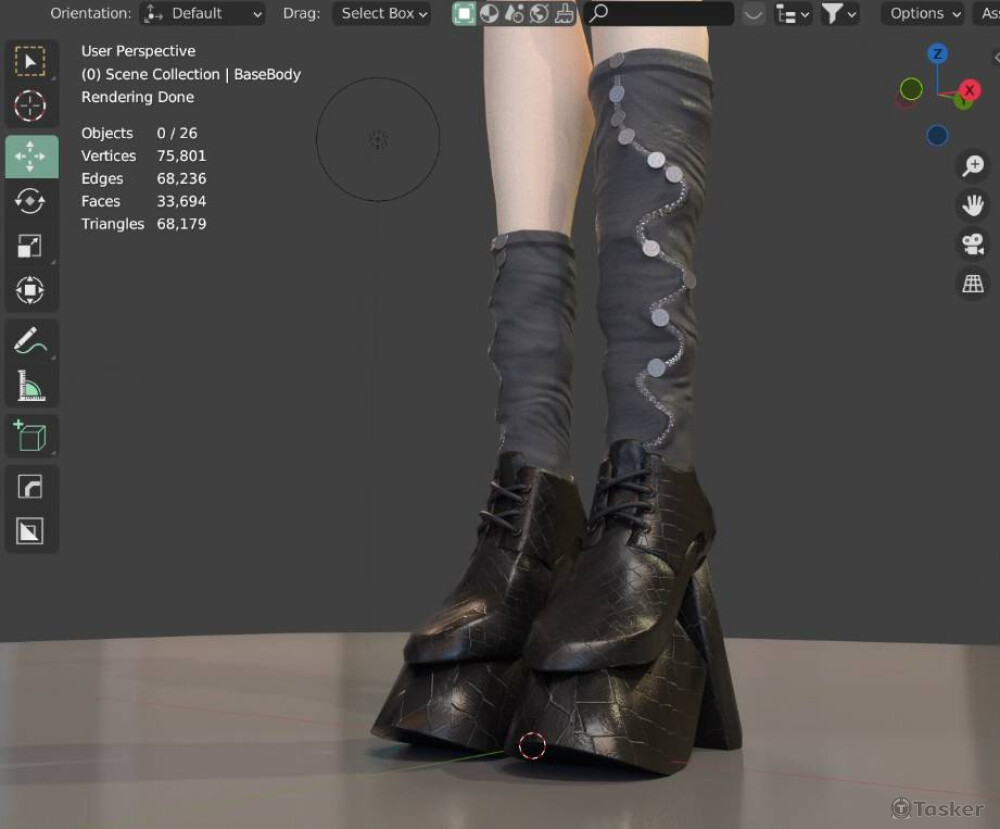1000x829 pixels.
Task: Click the blue Z axis on gizmo
Action: click(937, 54)
